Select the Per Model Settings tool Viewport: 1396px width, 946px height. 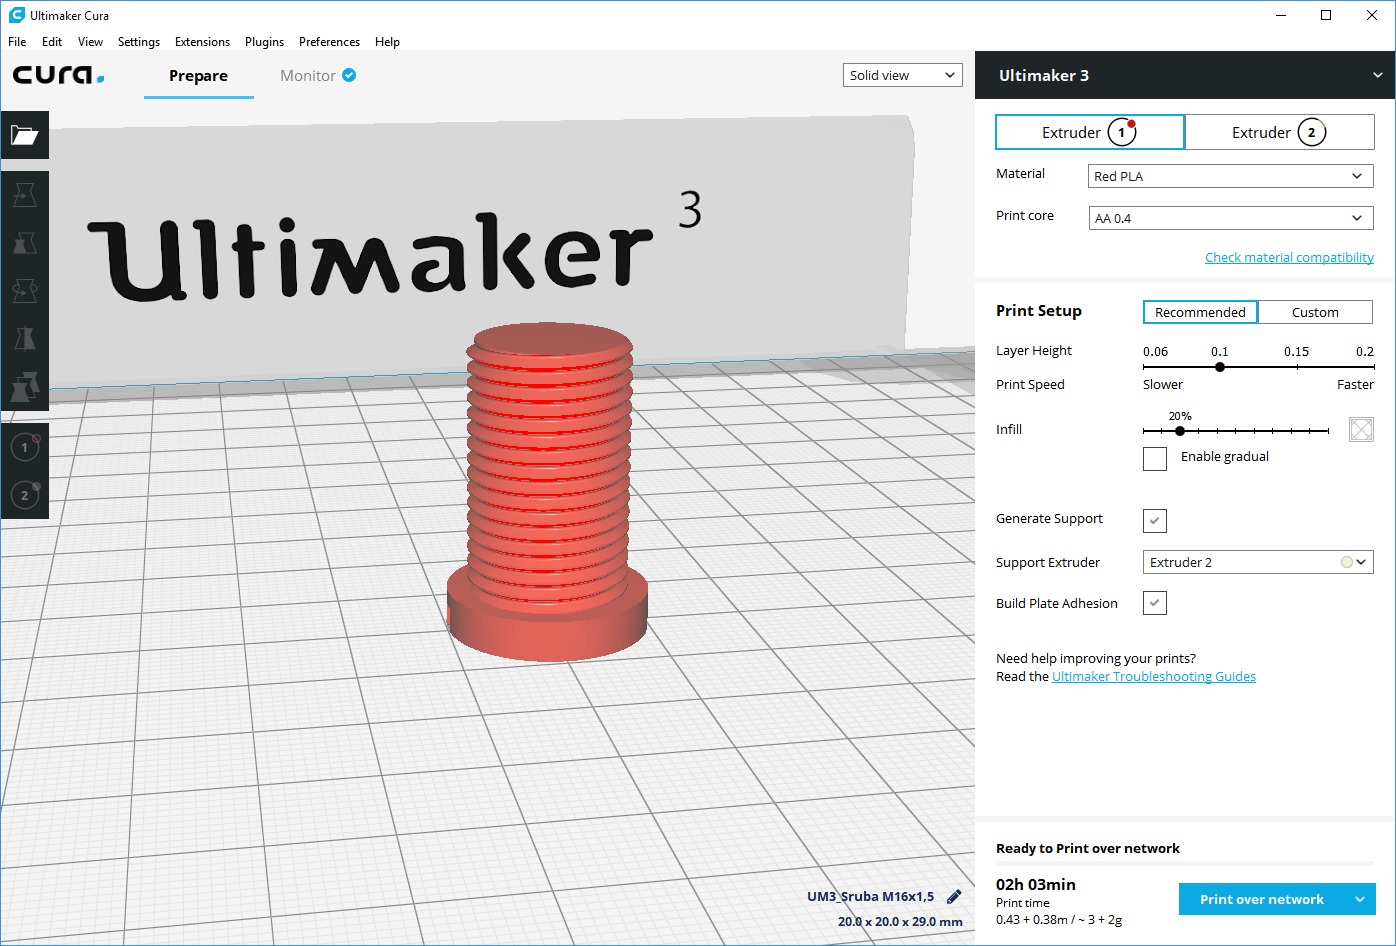[x=24, y=386]
